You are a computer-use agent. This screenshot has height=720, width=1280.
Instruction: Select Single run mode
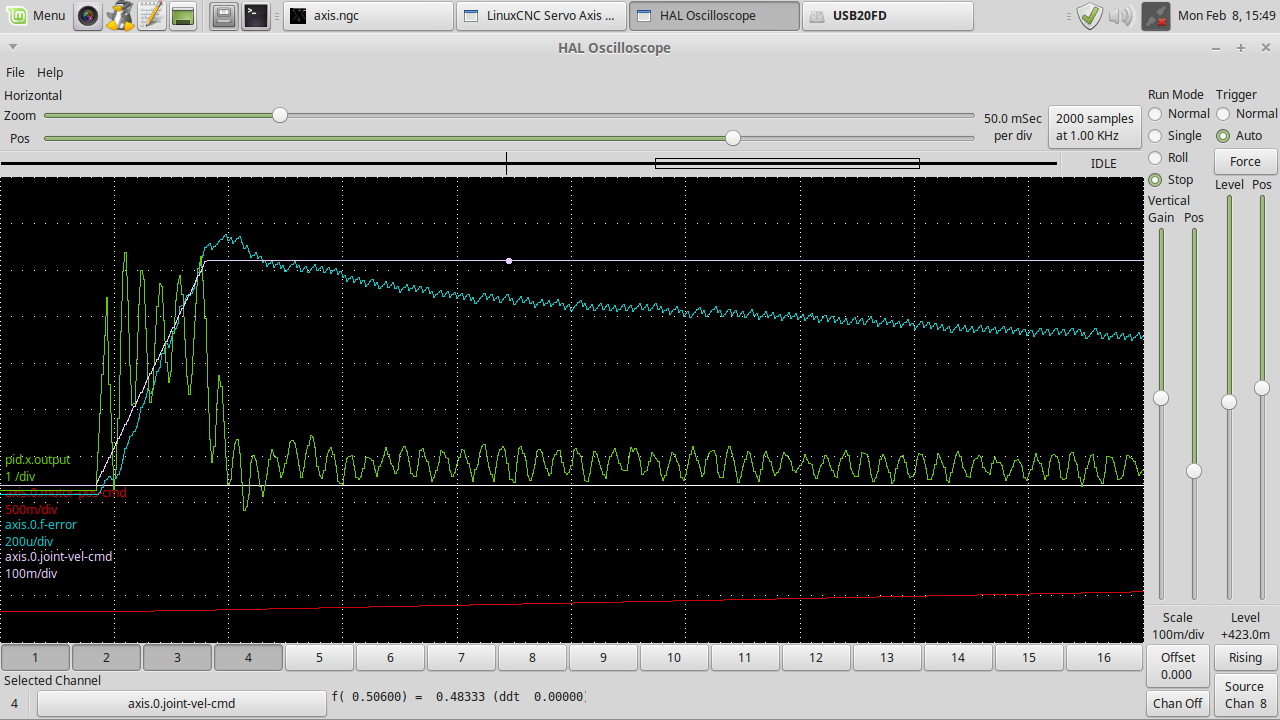[x=1175, y=136]
